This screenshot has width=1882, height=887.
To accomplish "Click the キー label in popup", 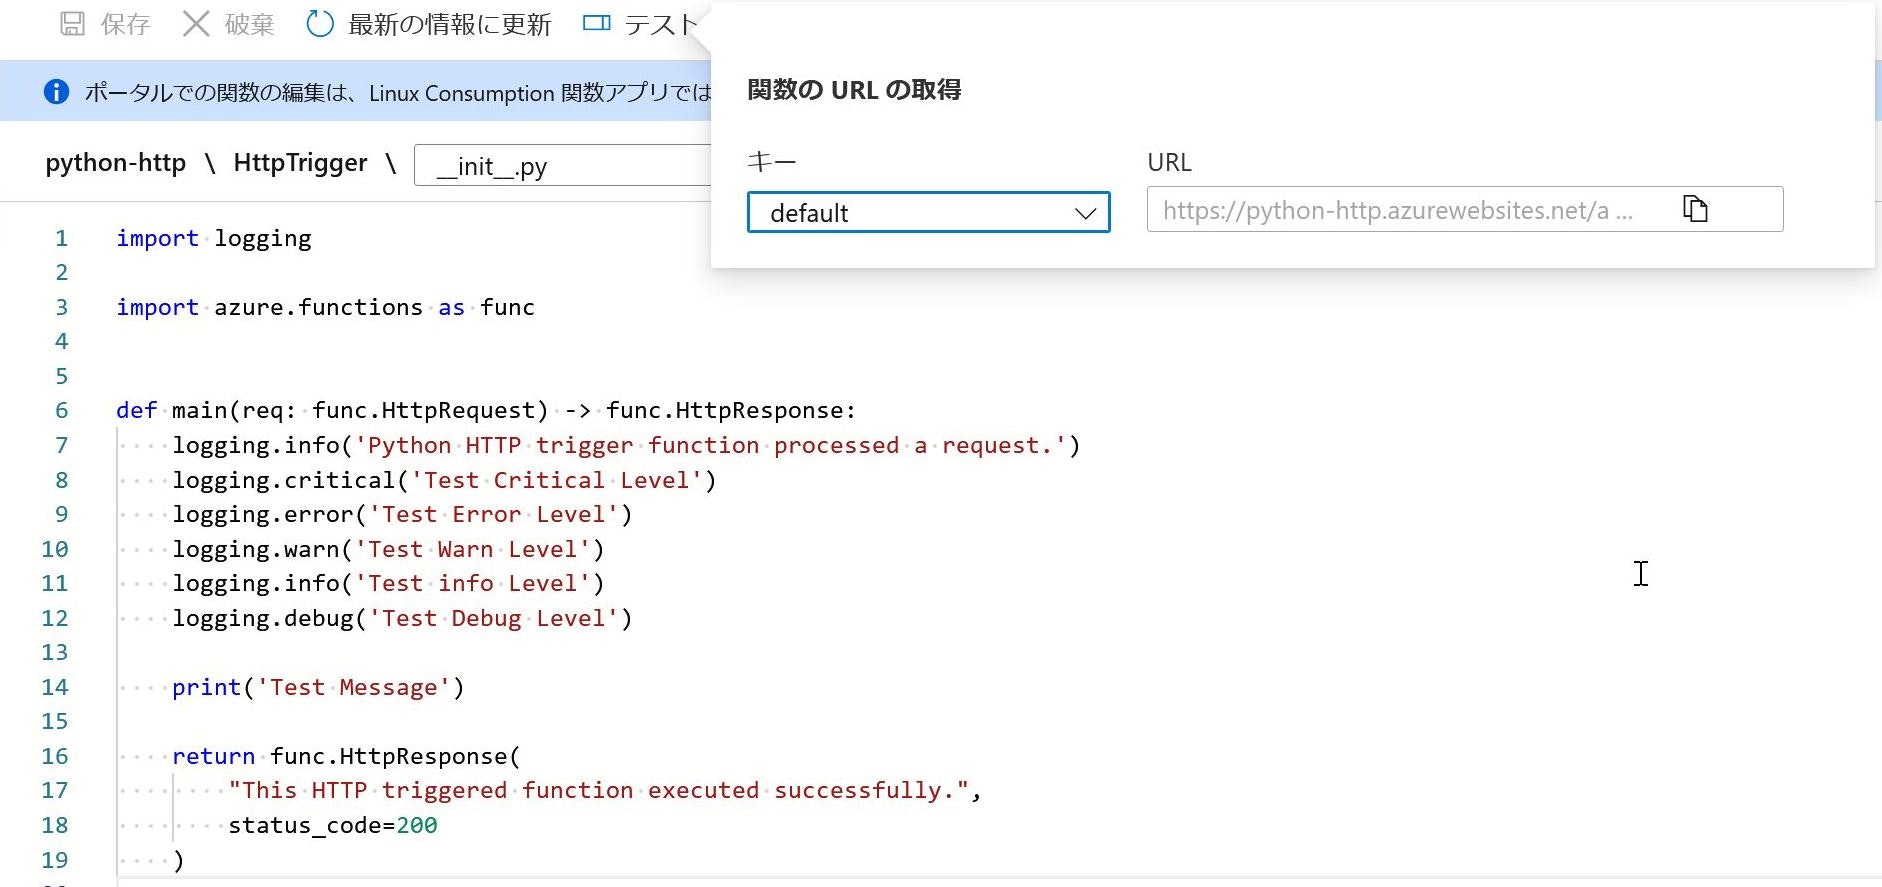I will (771, 161).
